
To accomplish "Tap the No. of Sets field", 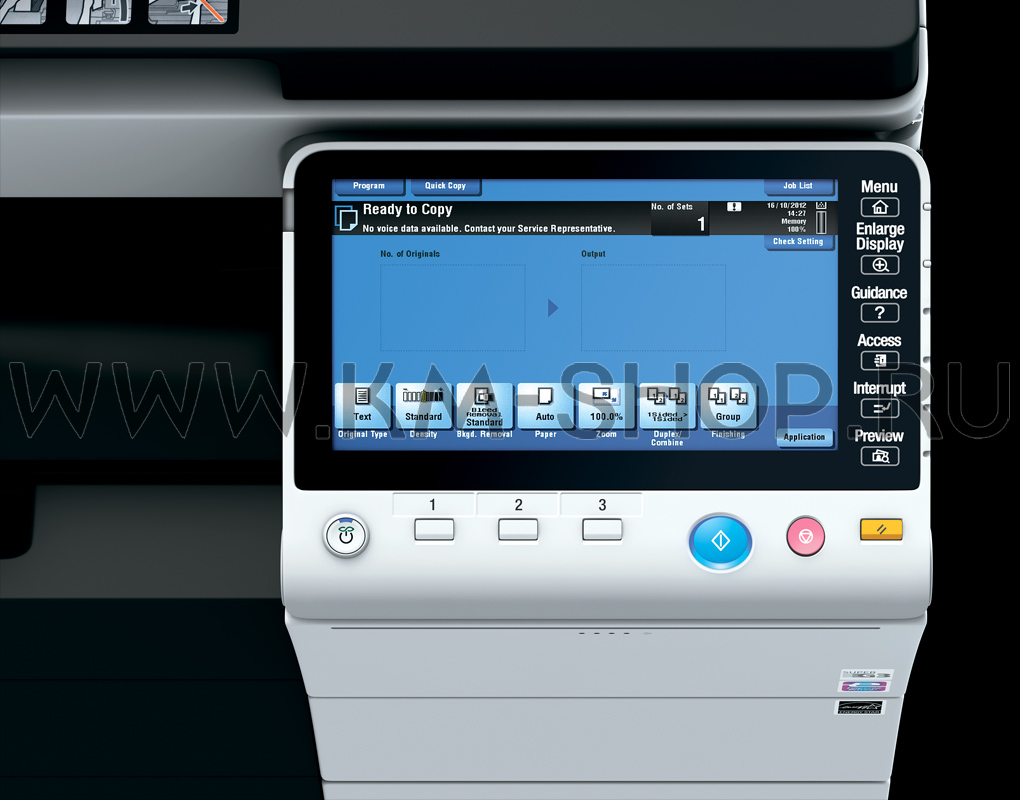I will [x=680, y=219].
